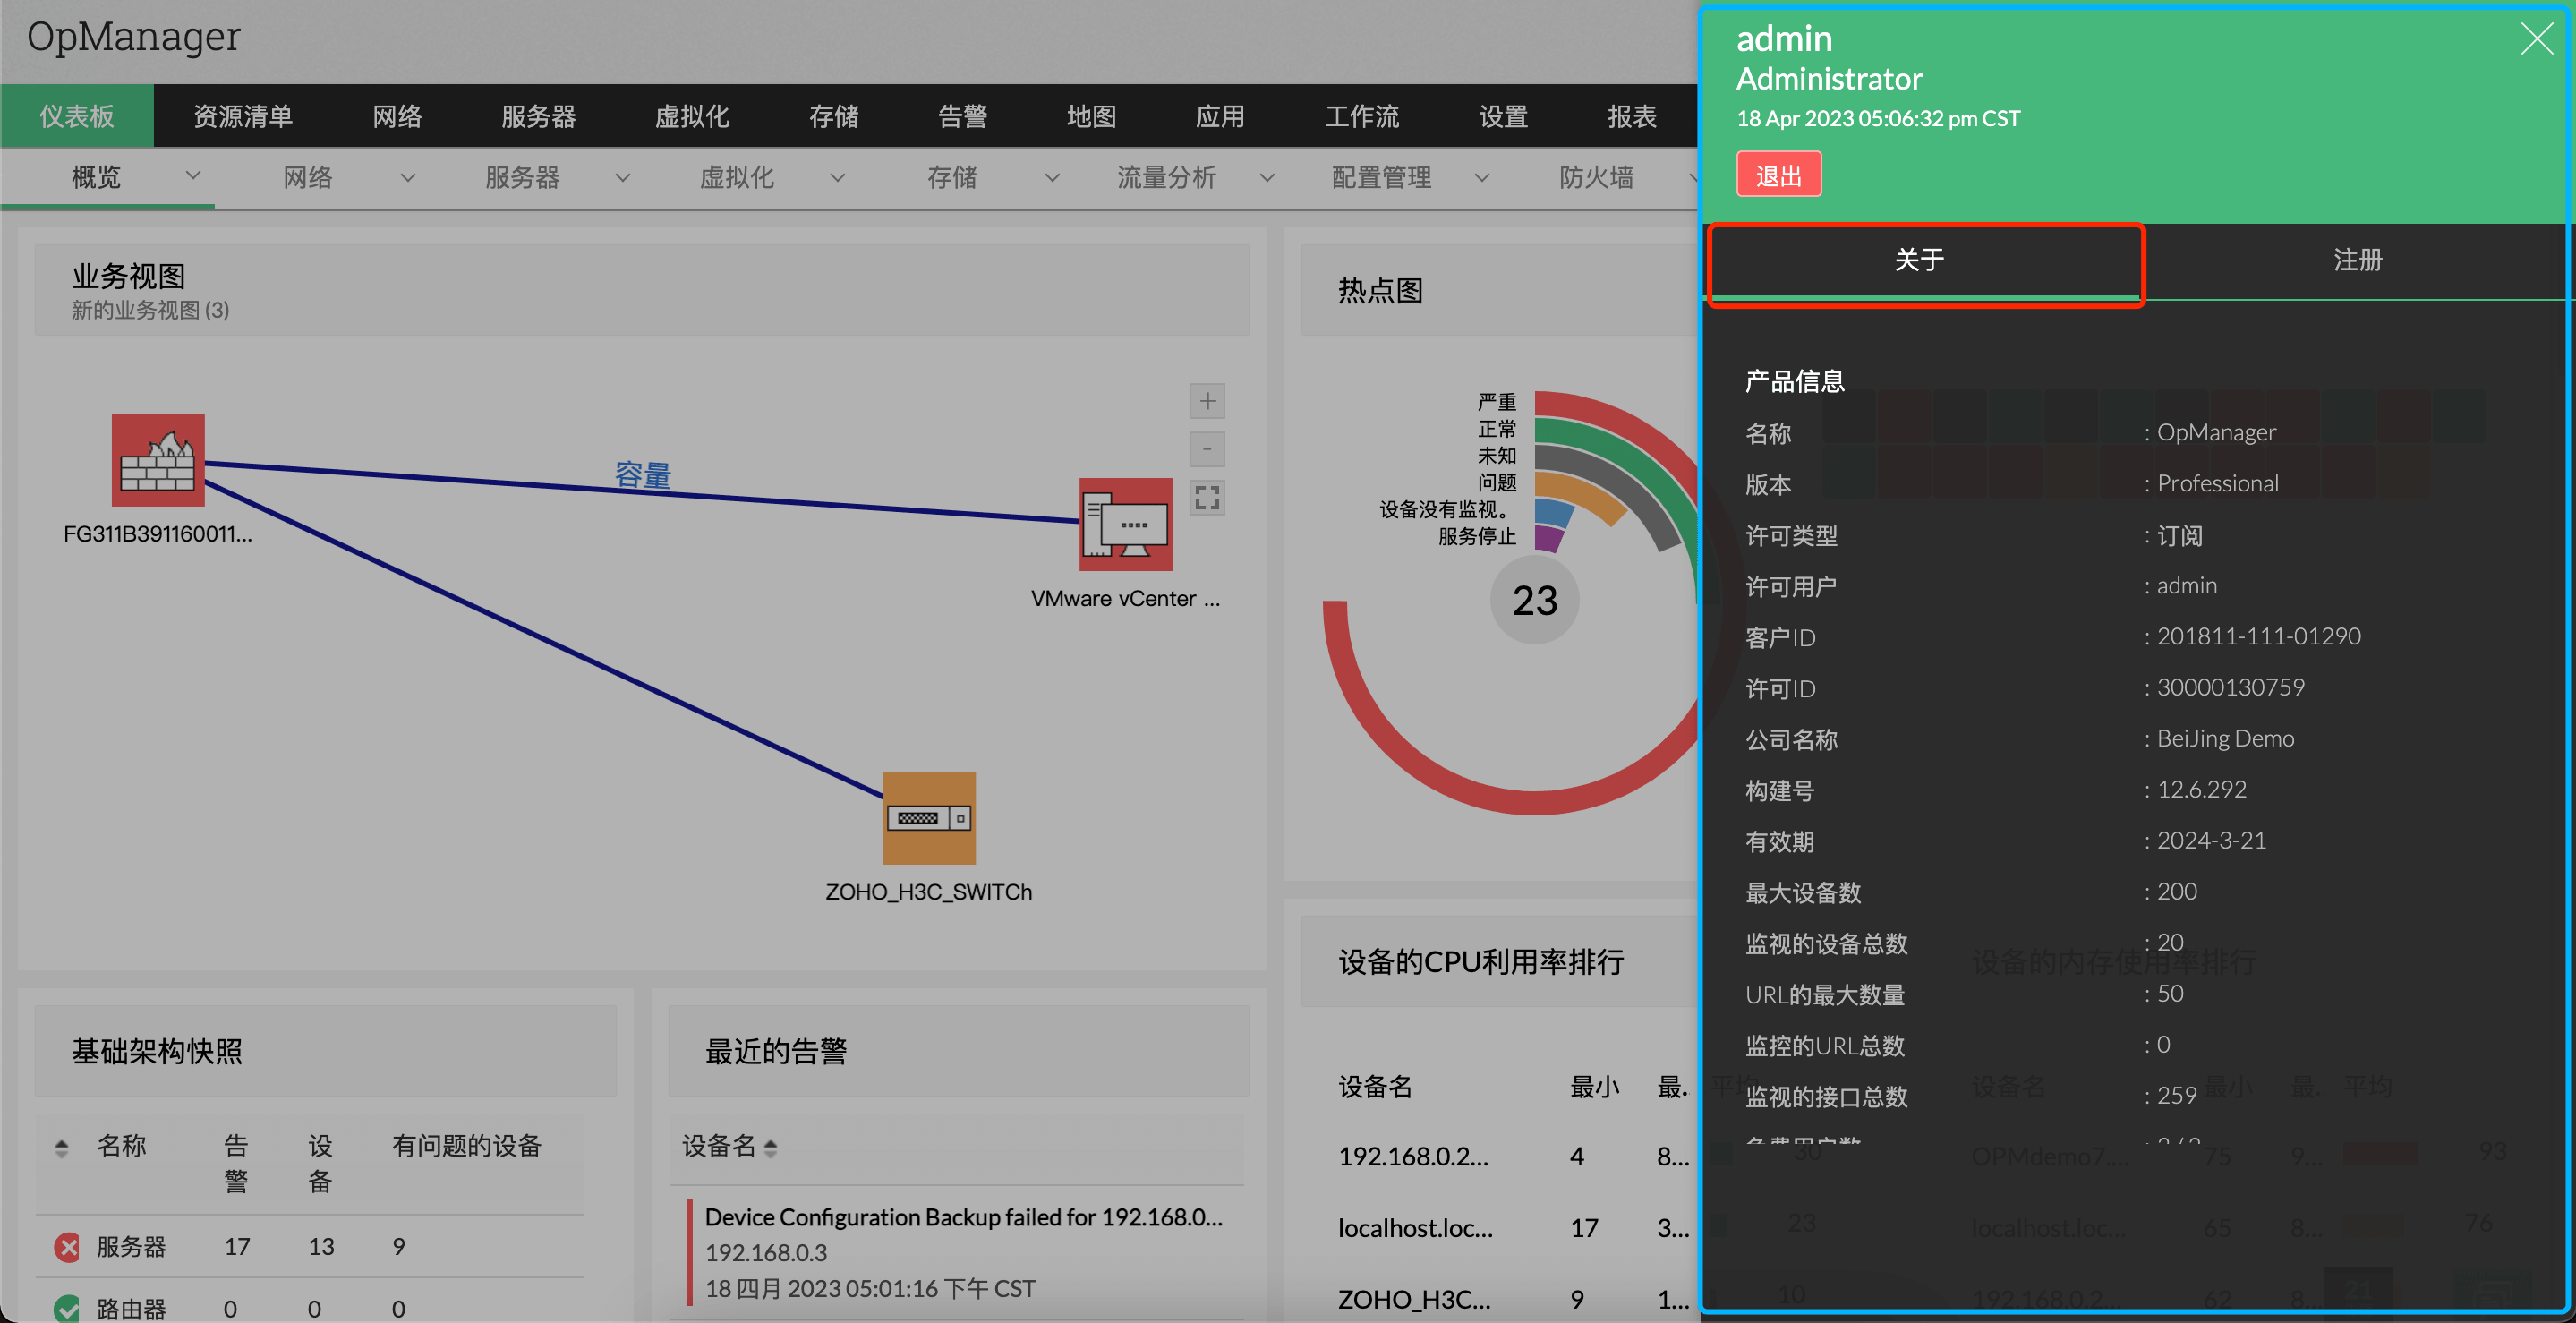Zoom in the business view map
The image size is (2576, 1323).
tap(1207, 401)
